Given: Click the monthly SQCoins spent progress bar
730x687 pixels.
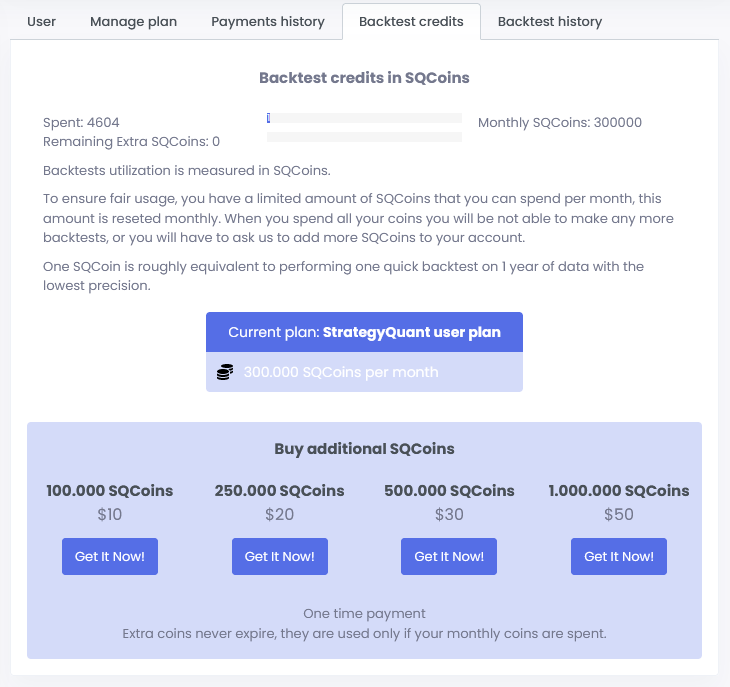Looking at the screenshot, I should pos(364,118).
